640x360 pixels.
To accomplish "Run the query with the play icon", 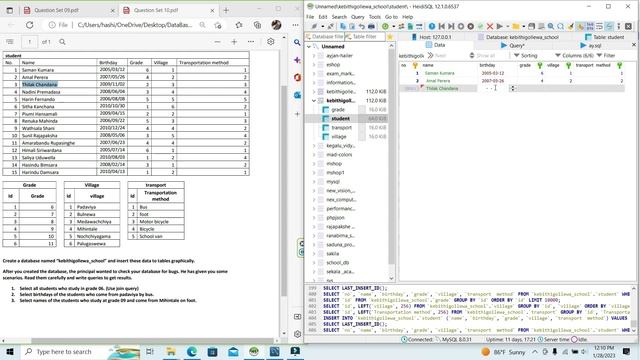I will pyautogui.click(x=500, y=26).
